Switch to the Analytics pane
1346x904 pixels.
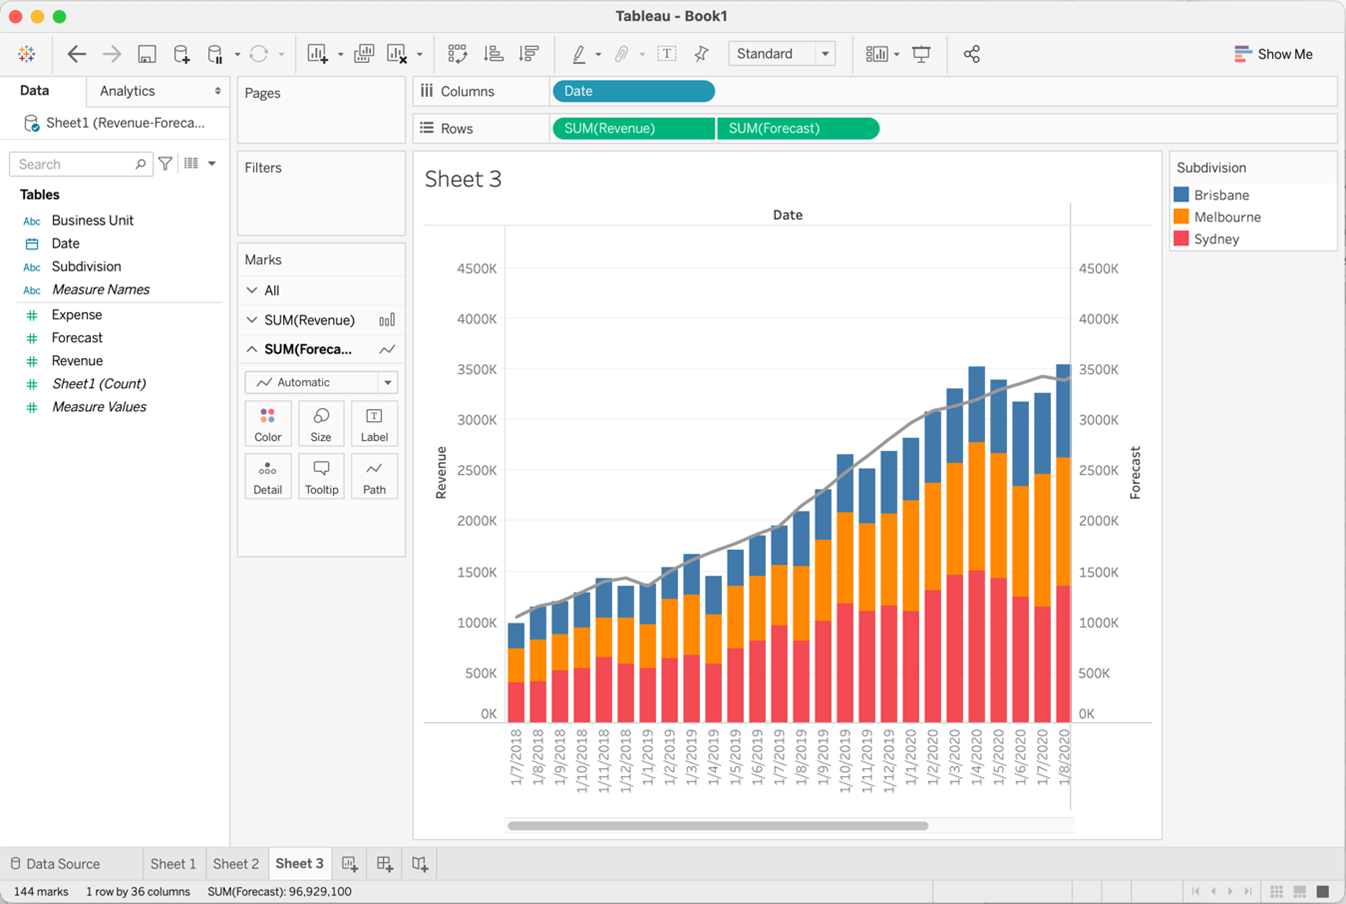click(x=125, y=90)
